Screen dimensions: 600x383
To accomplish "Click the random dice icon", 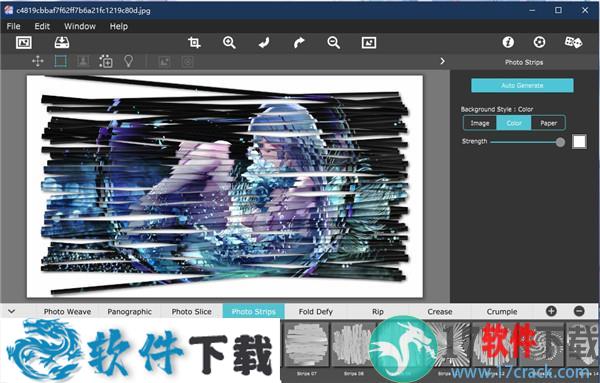I will (573, 42).
